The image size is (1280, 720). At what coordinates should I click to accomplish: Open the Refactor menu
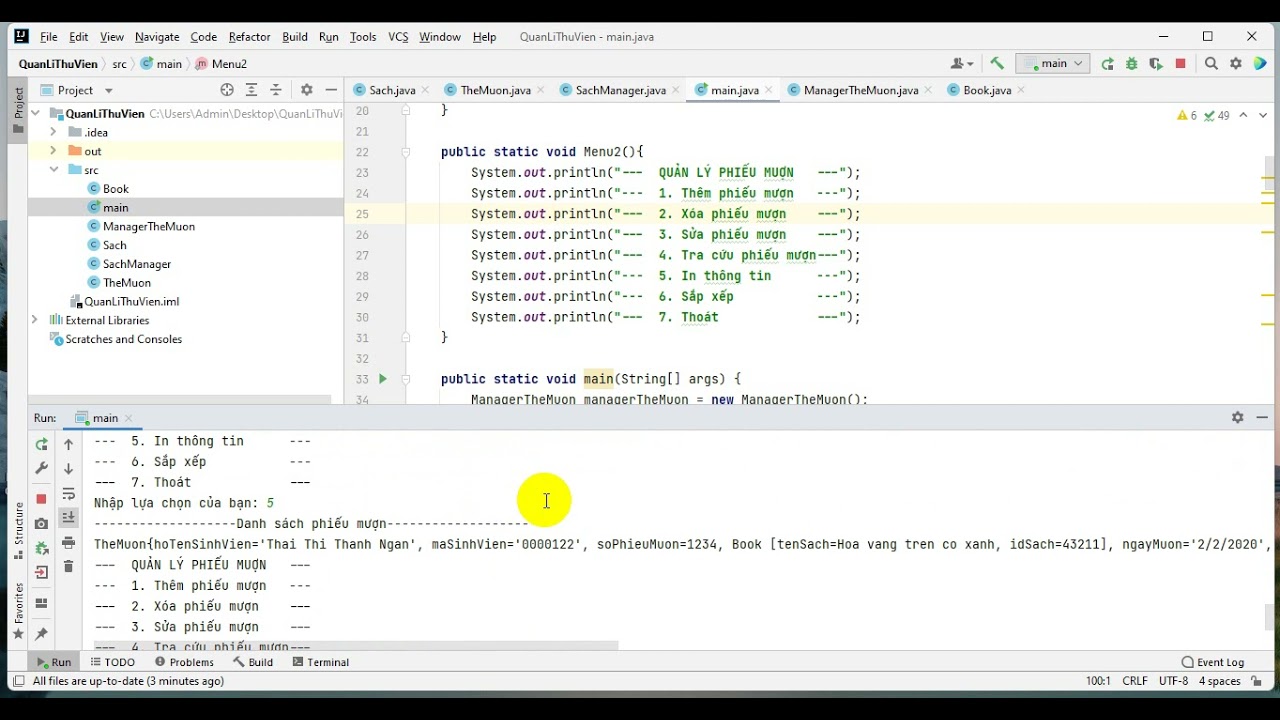click(249, 37)
